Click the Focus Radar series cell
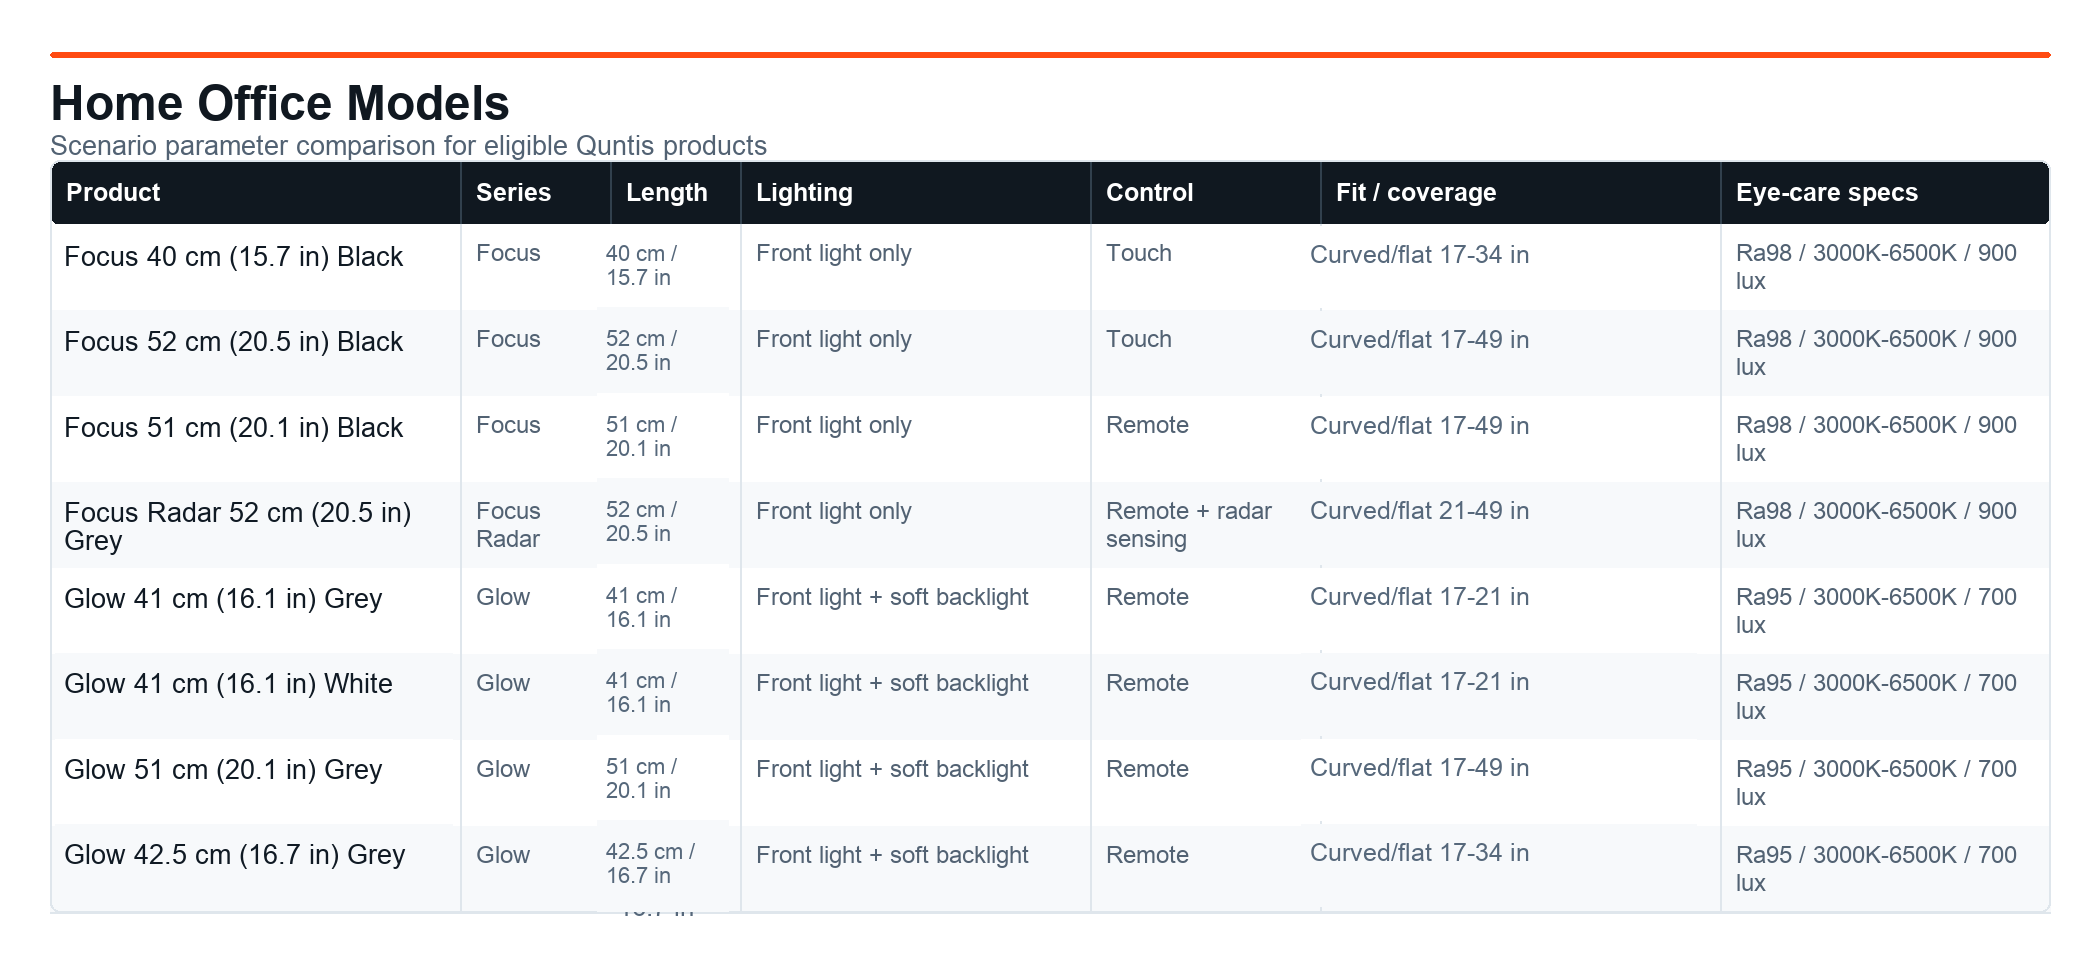 [508, 525]
